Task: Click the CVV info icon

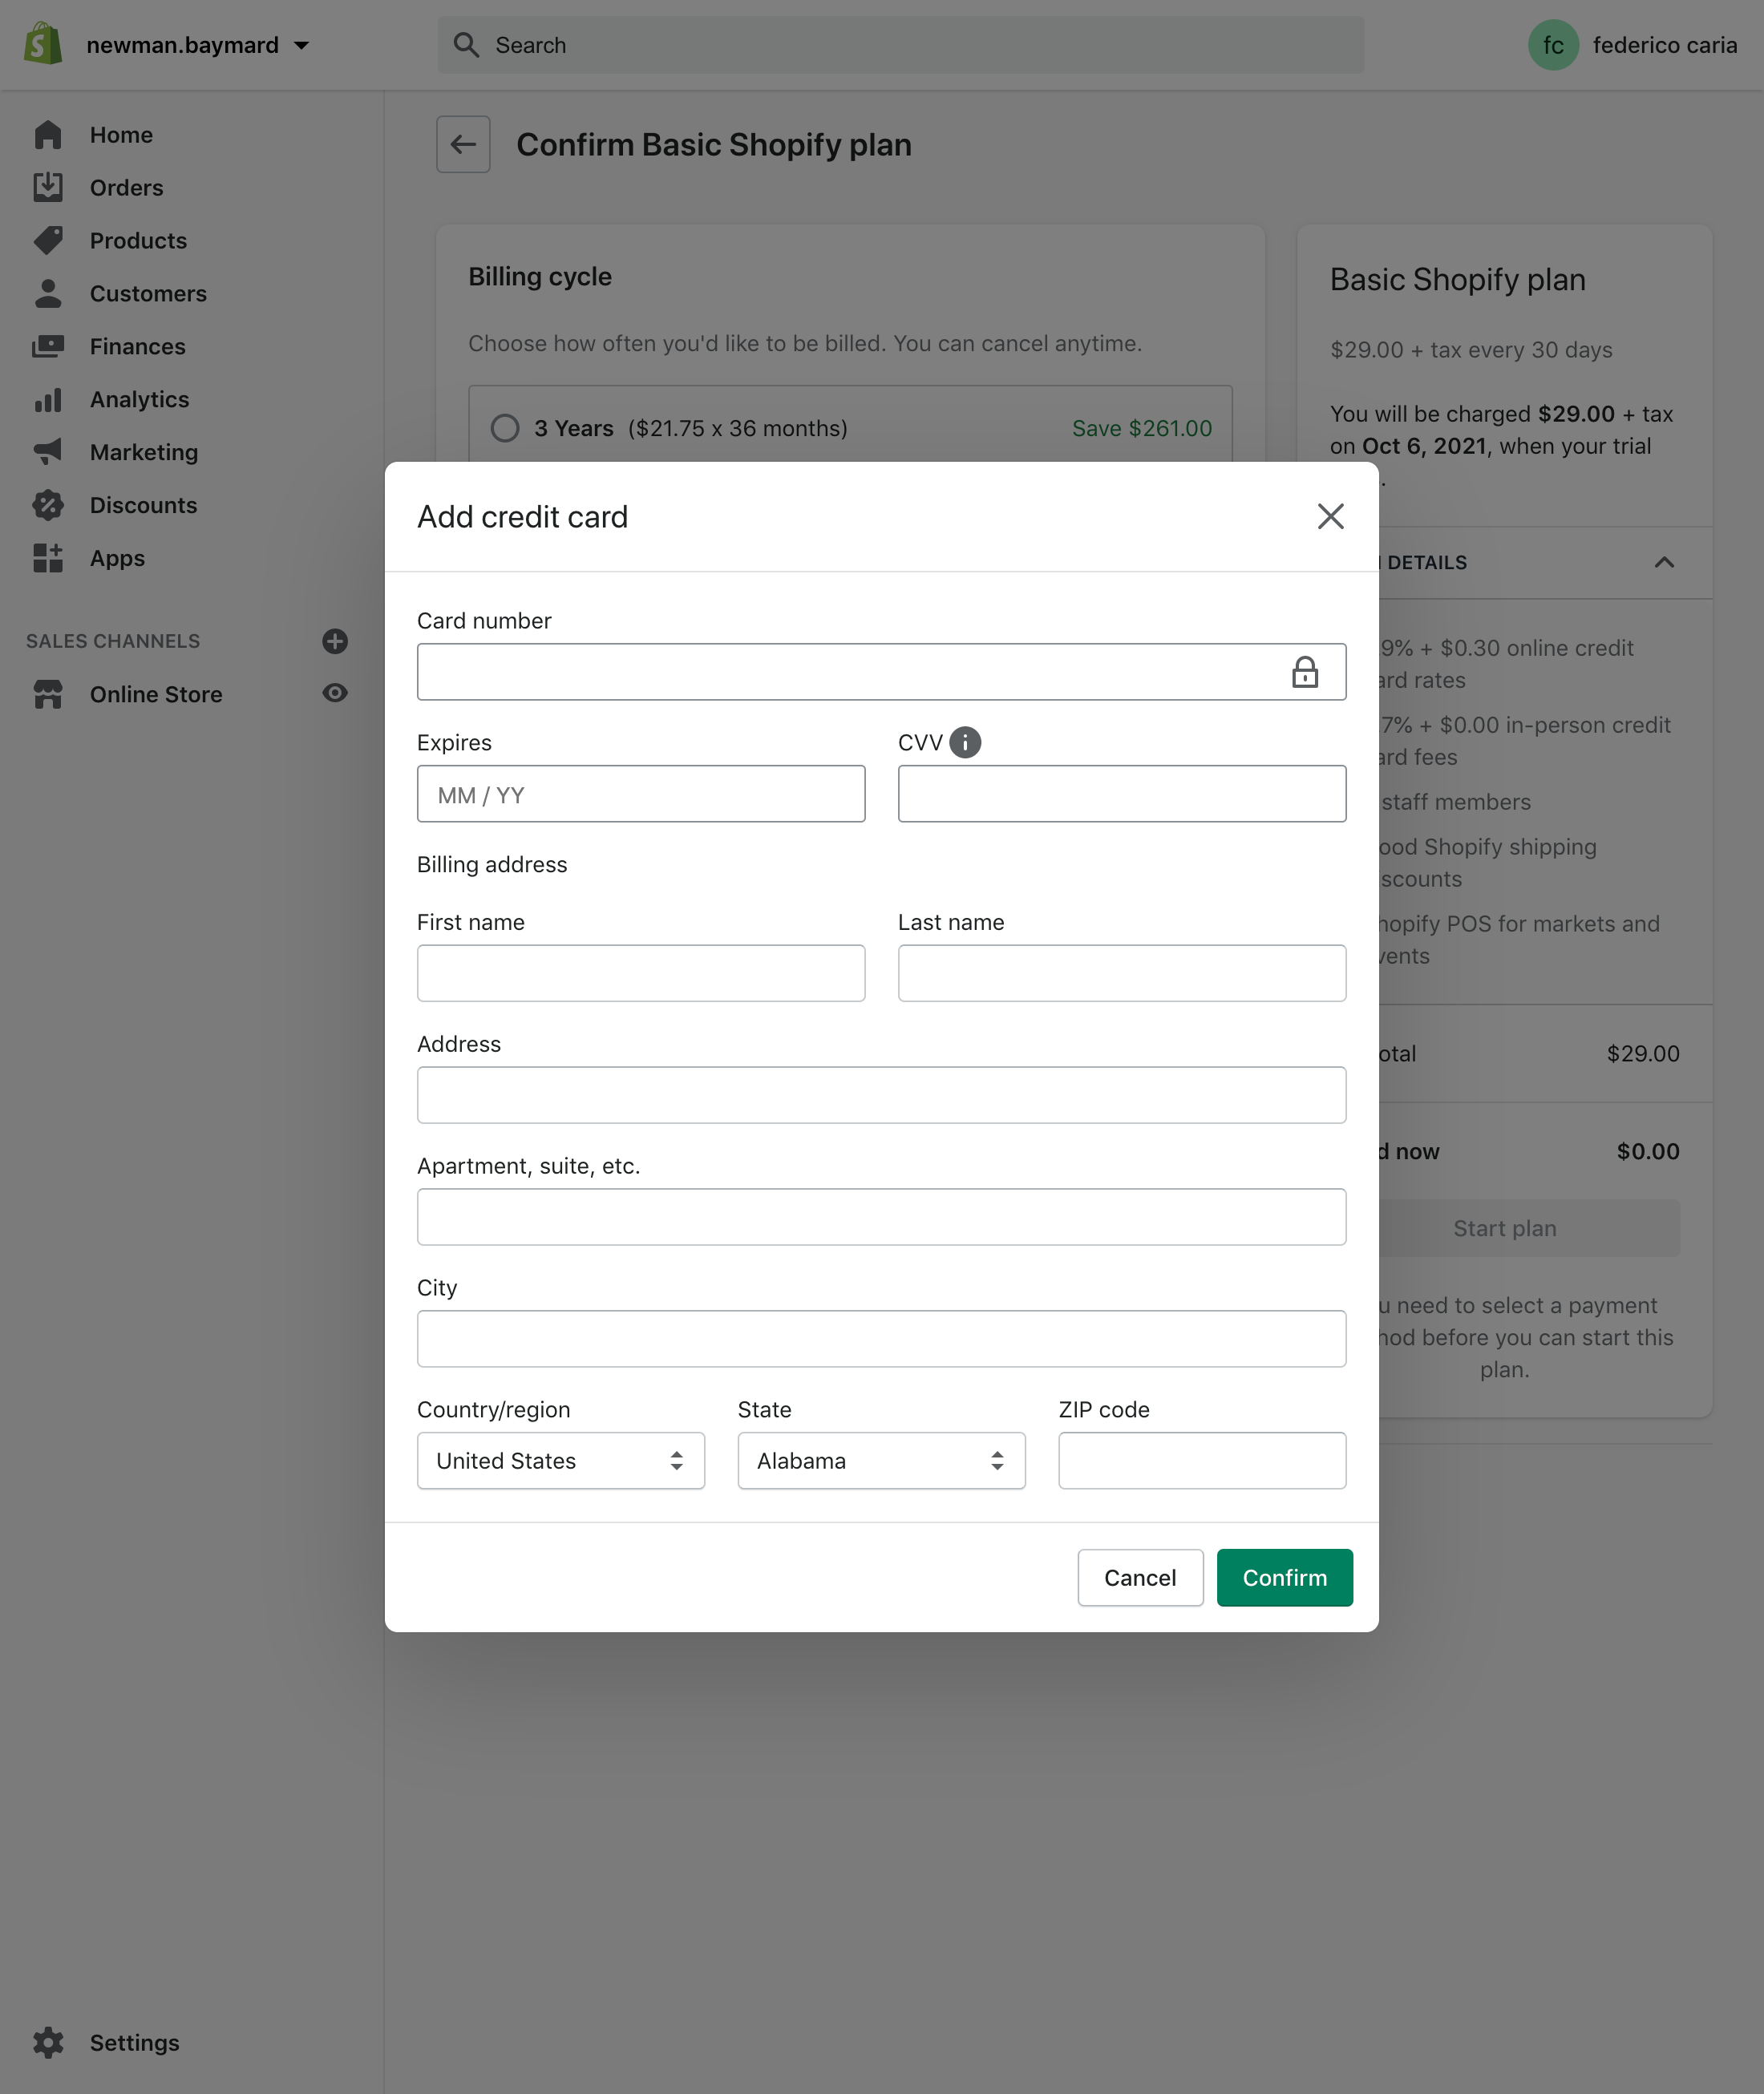Action: click(x=964, y=742)
